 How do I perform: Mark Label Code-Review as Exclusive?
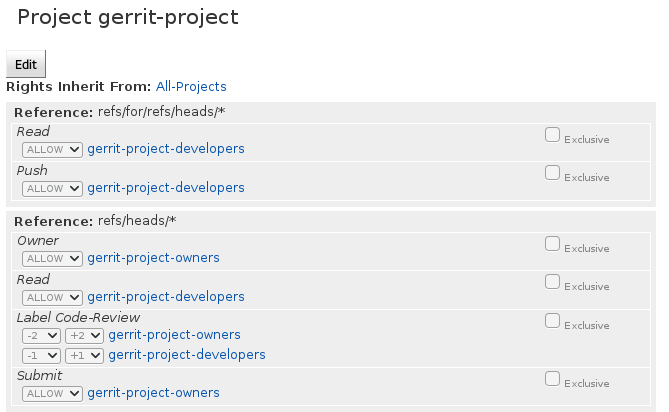552,321
